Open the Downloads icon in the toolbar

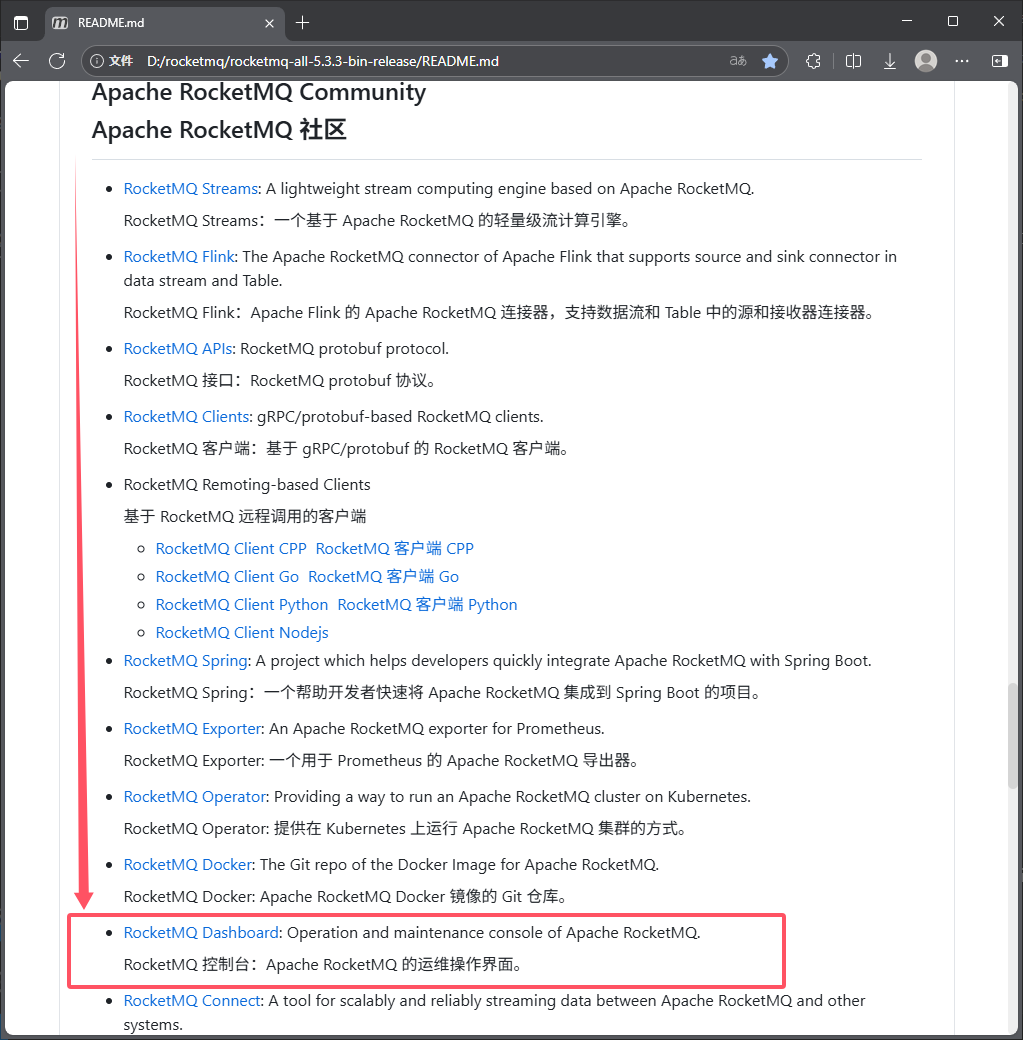(x=889, y=60)
